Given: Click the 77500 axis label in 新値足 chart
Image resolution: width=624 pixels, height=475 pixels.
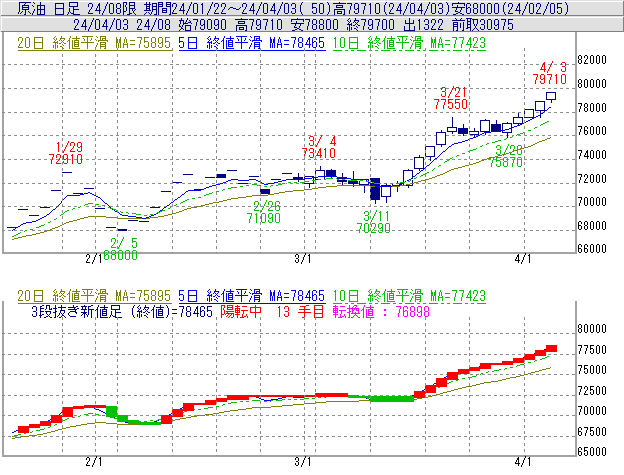Looking at the screenshot, I should (x=592, y=350).
